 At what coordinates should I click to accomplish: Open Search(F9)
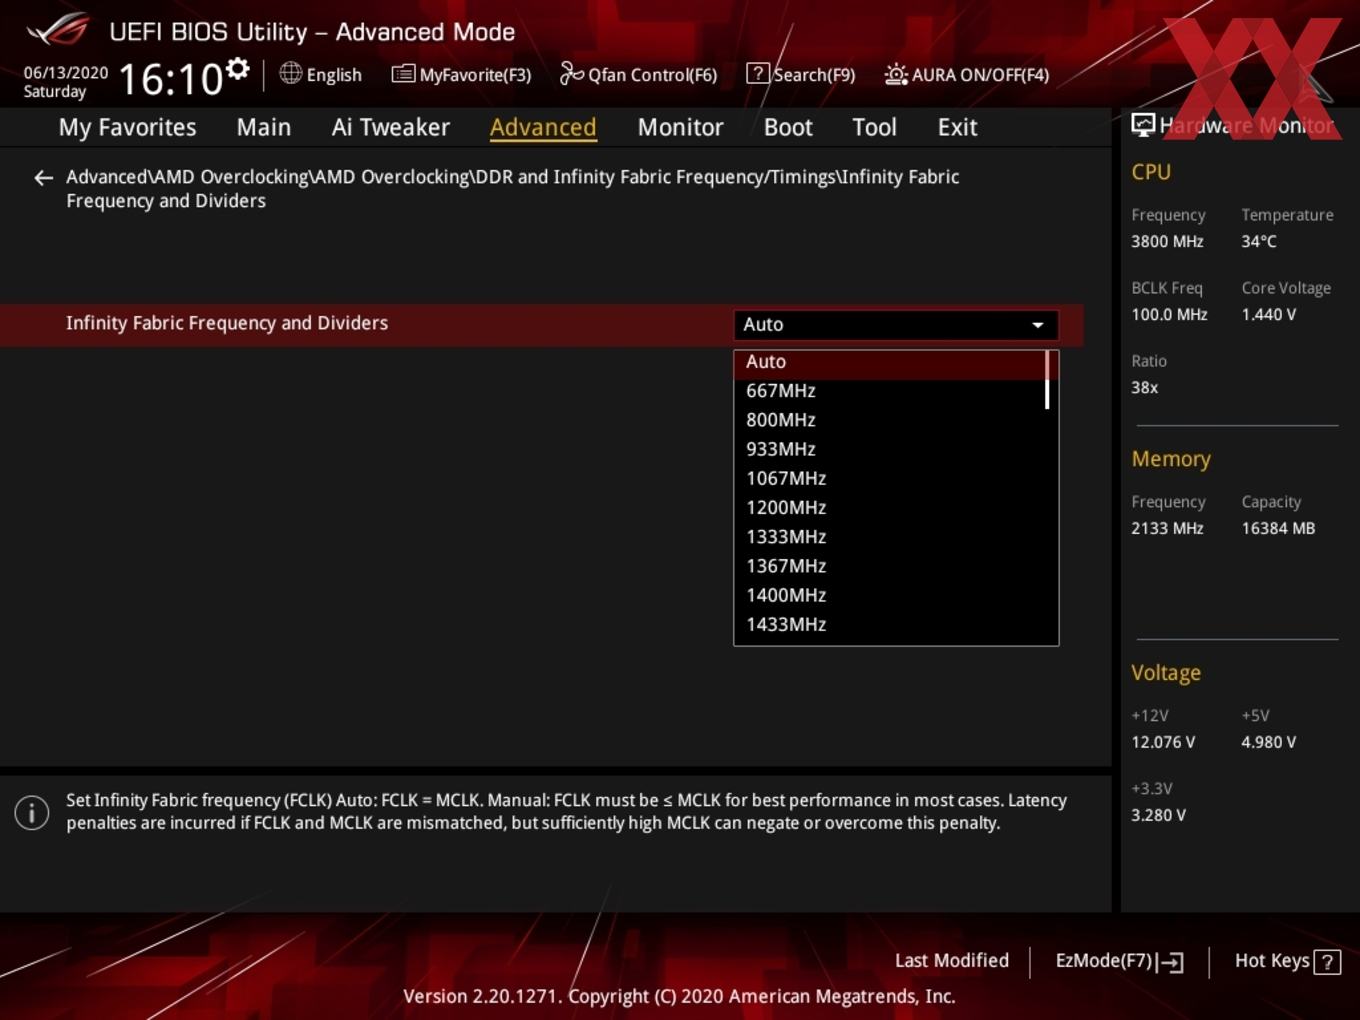[x=814, y=75]
